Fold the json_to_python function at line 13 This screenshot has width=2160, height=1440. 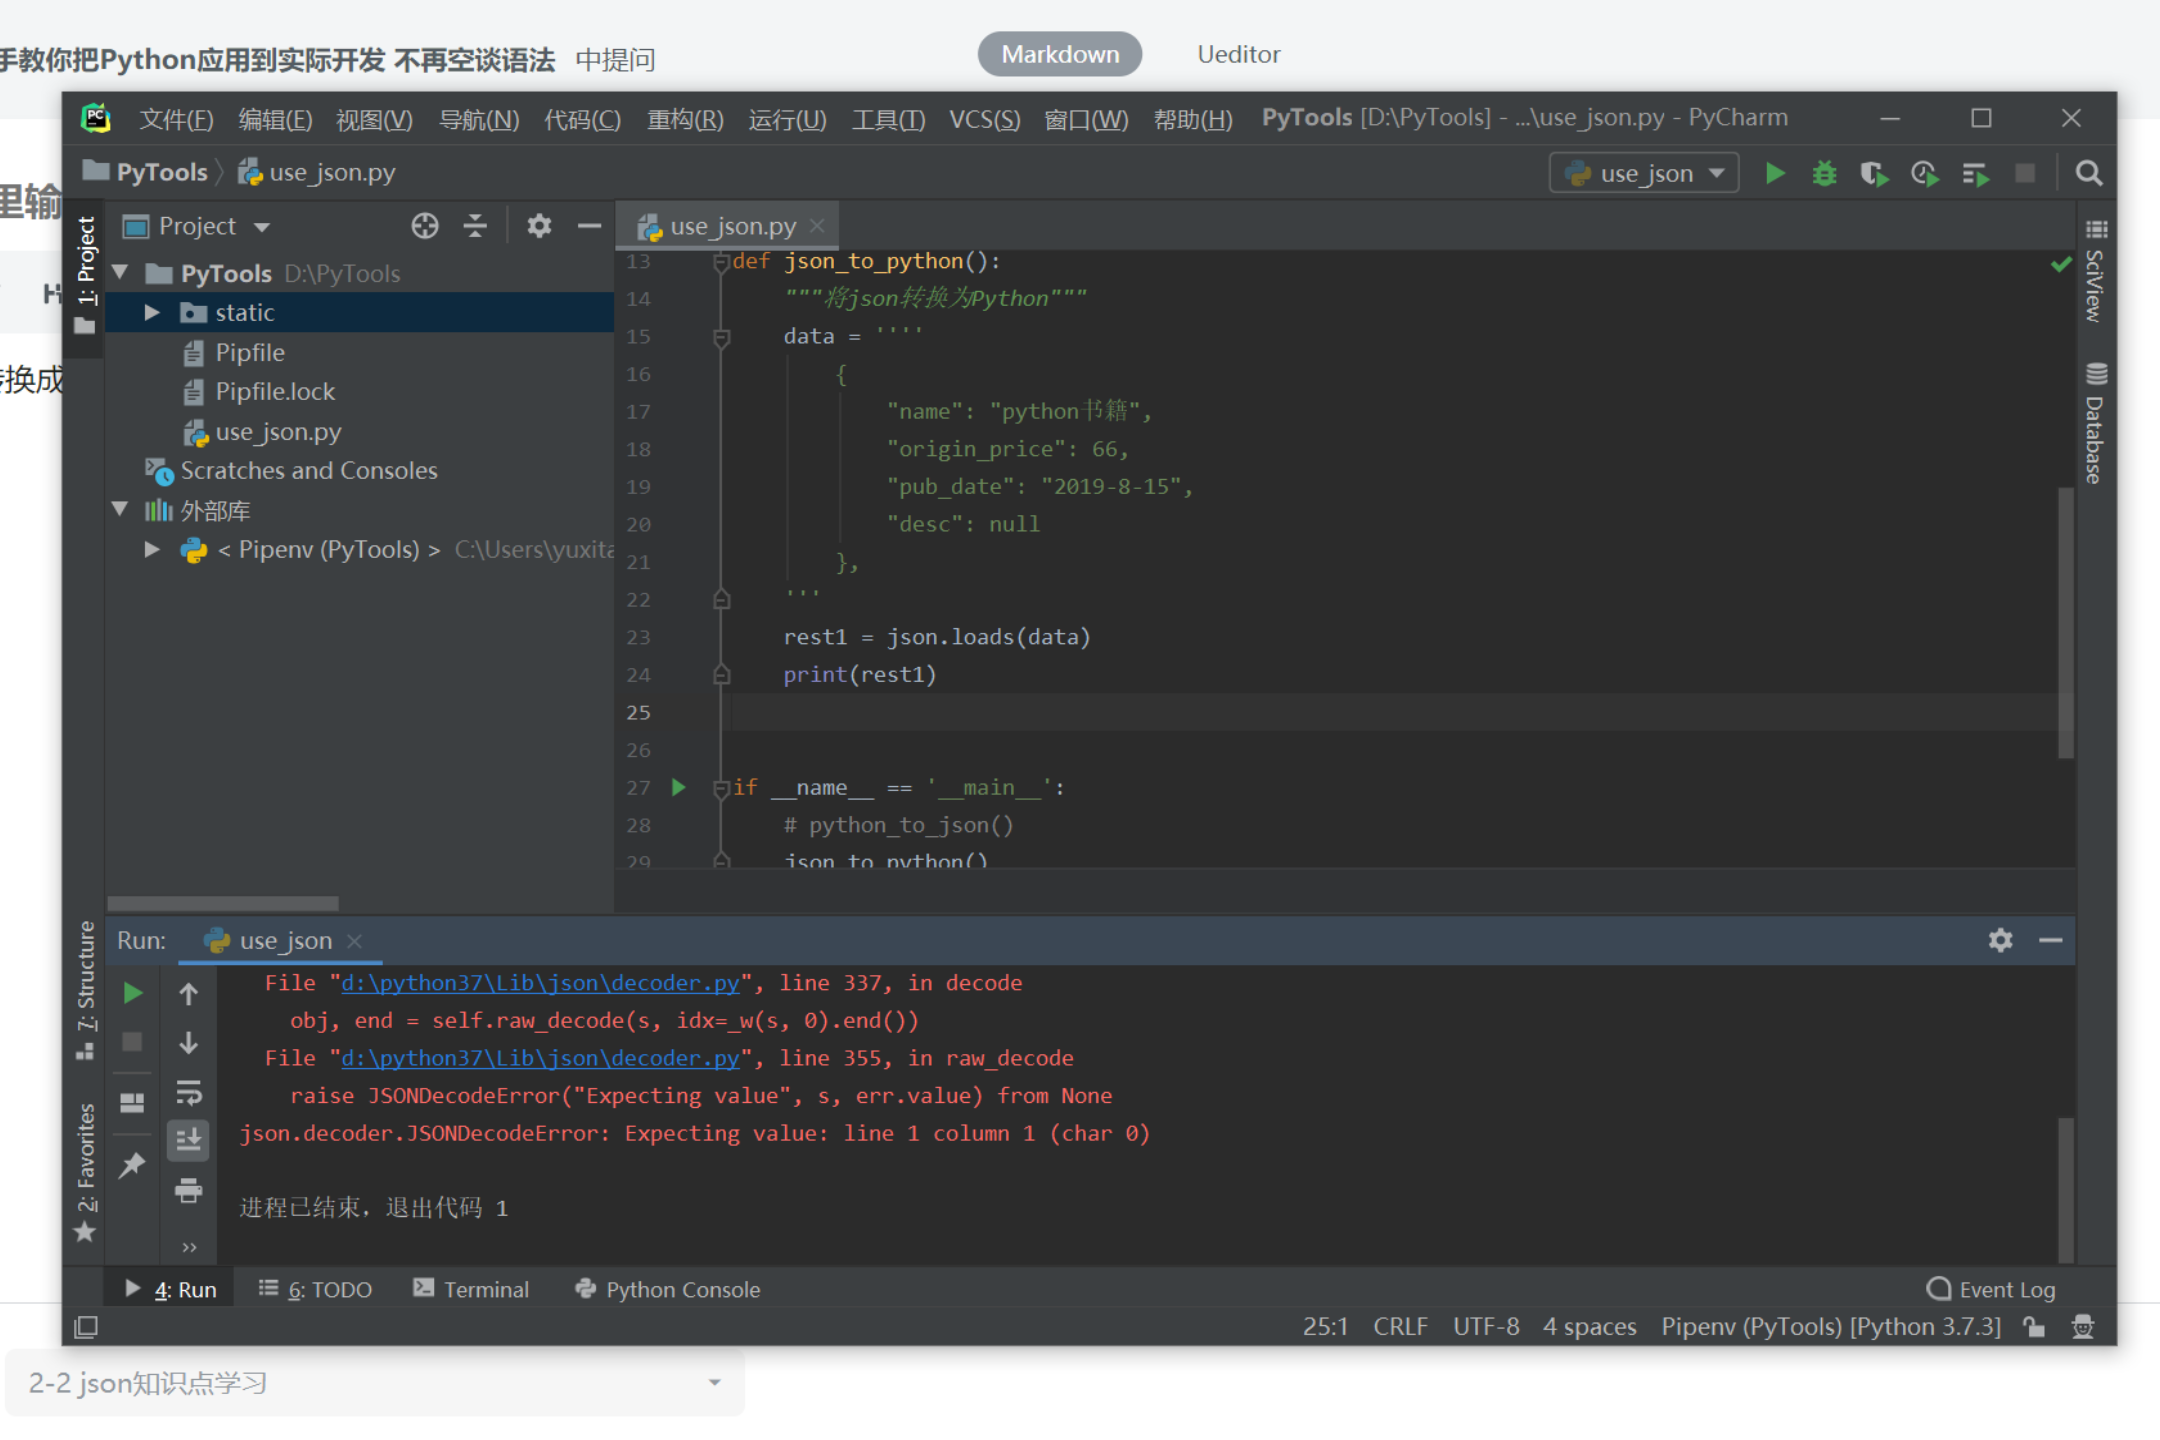pos(721,262)
